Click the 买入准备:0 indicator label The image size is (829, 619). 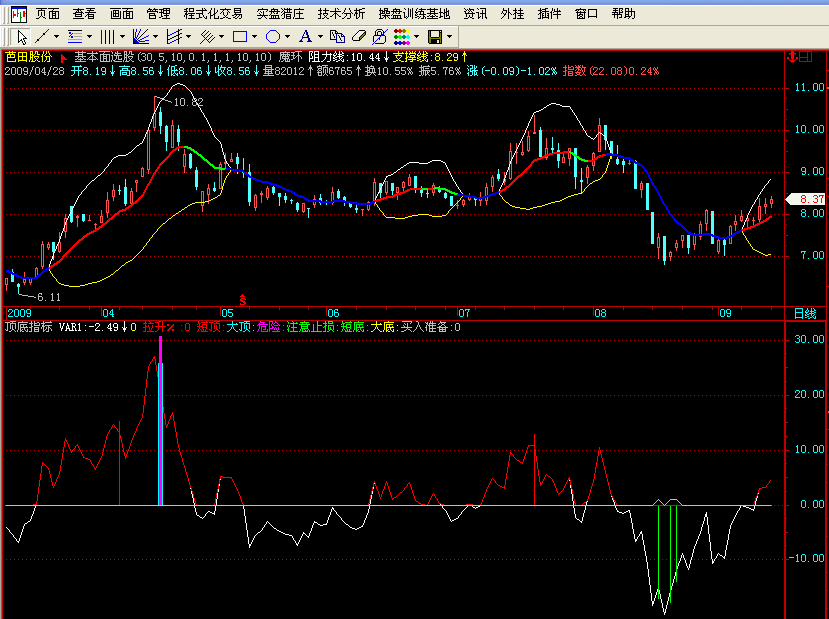(x=430, y=327)
